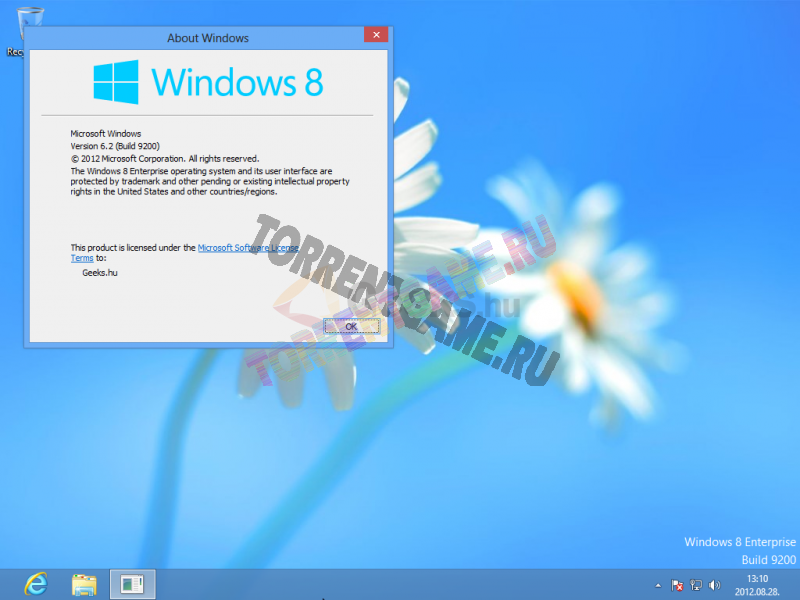Select the 'Geeks.hu' licensee text

[100, 272]
